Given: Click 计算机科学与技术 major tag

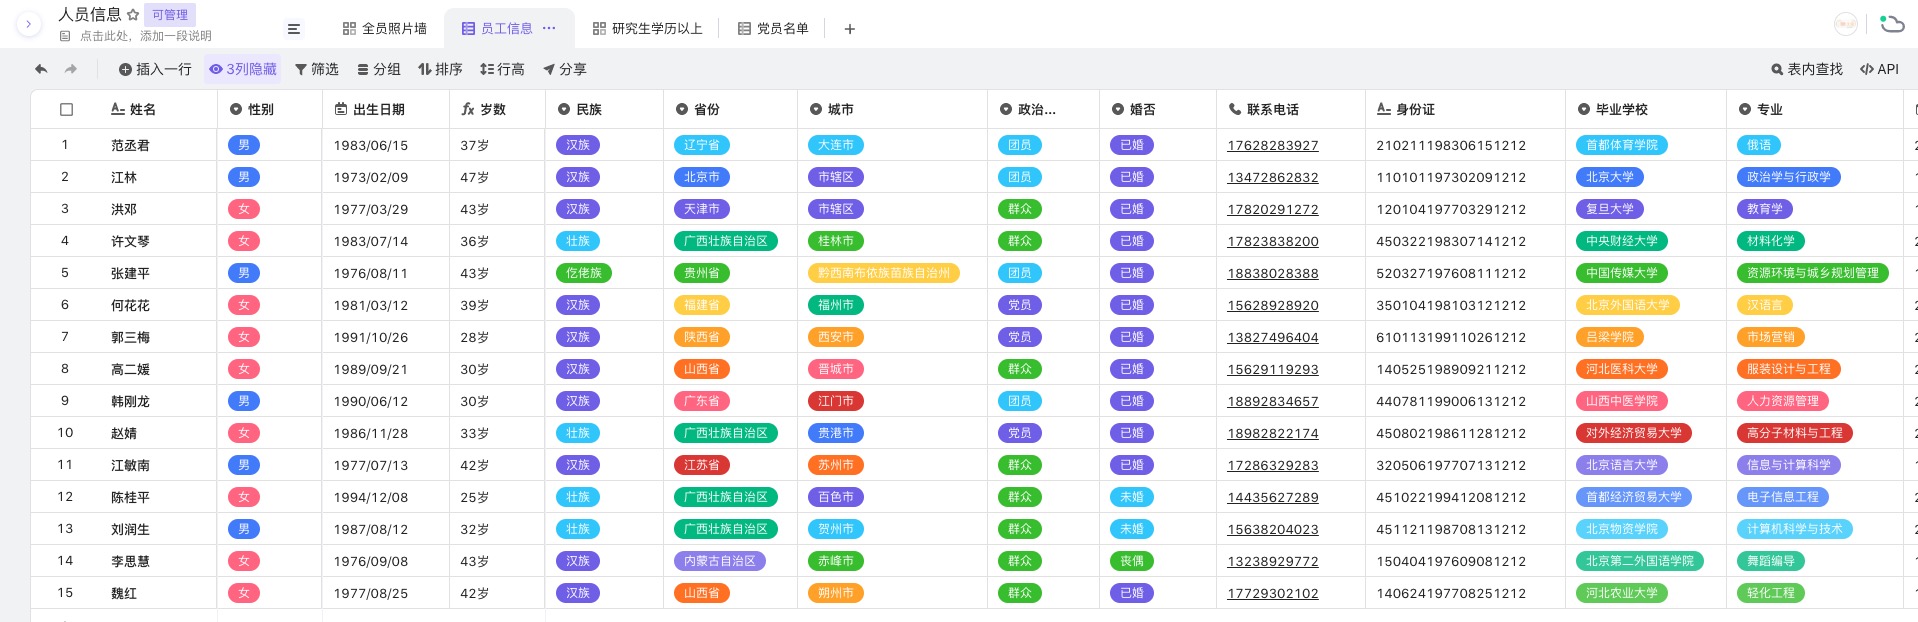Looking at the screenshot, I should 1795,529.
